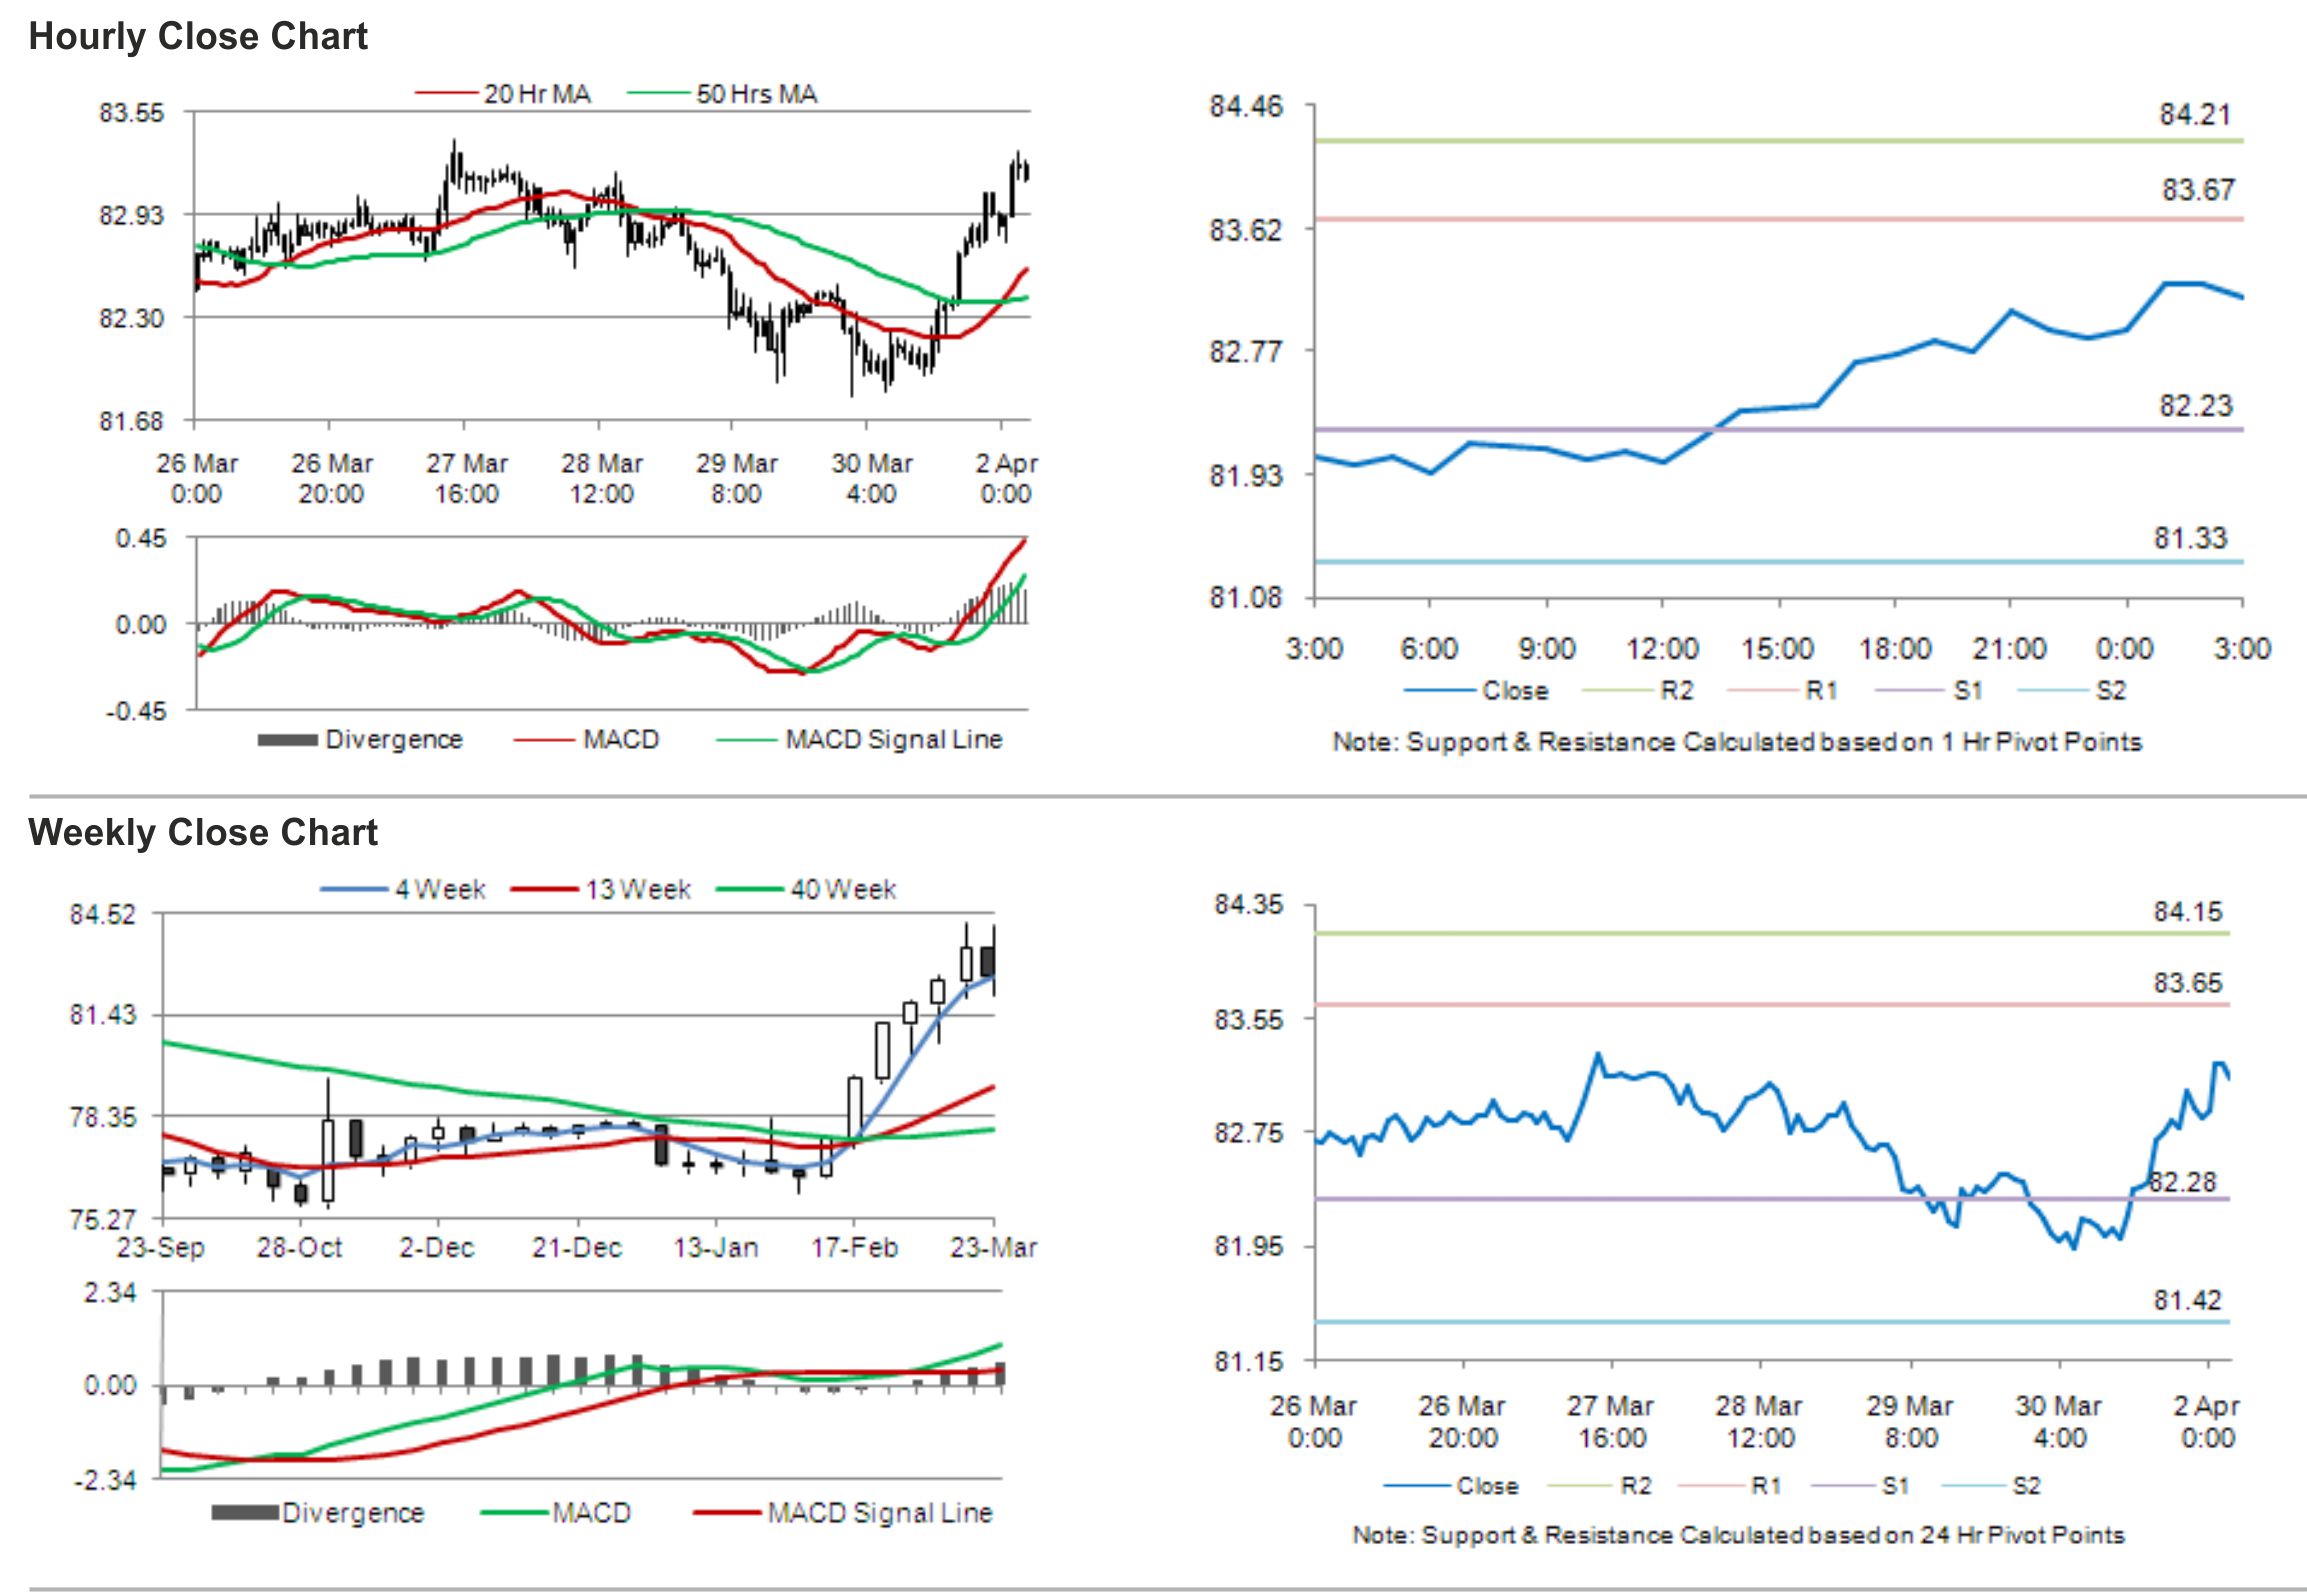Click the S2 level label 81.42

(x=2187, y=1301)
